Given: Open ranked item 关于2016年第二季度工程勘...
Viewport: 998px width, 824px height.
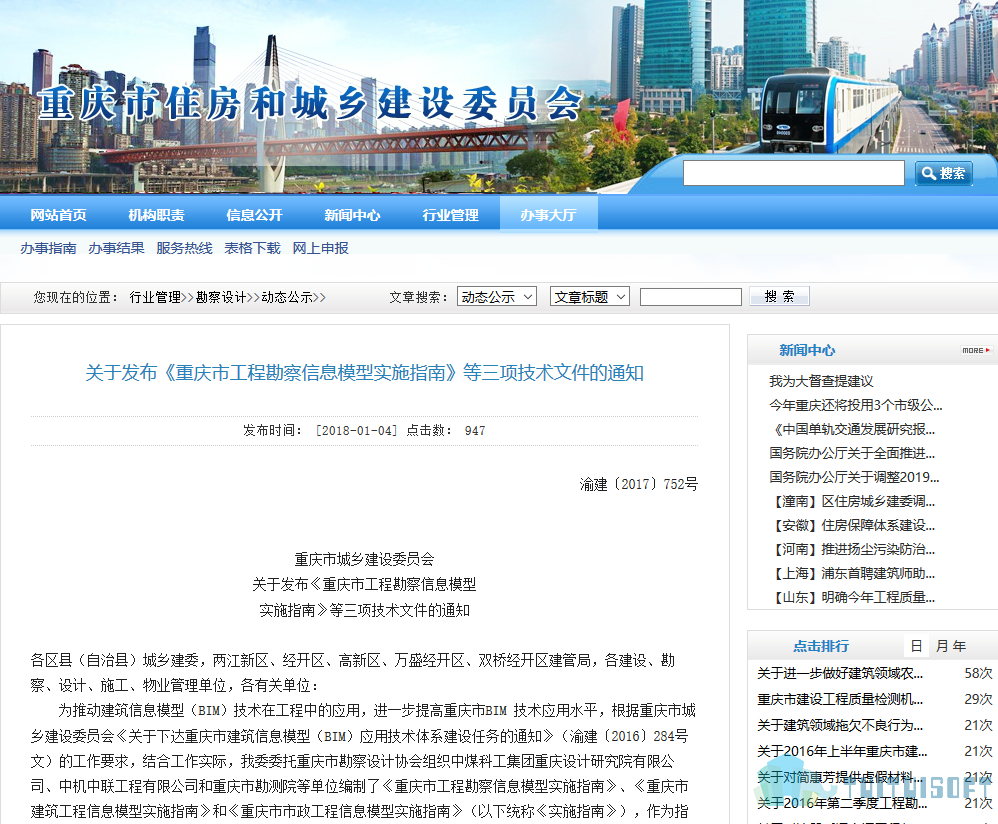Looking at the screenshot, I should pos(842,804).
